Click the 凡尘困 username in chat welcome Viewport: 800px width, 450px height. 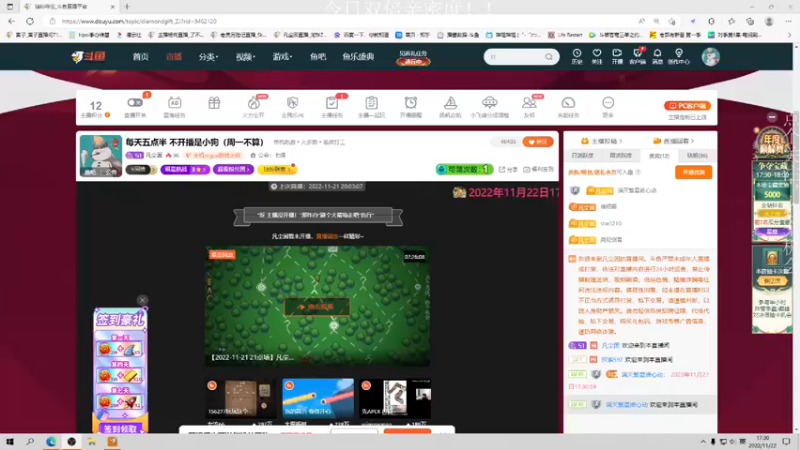(610, 345)
